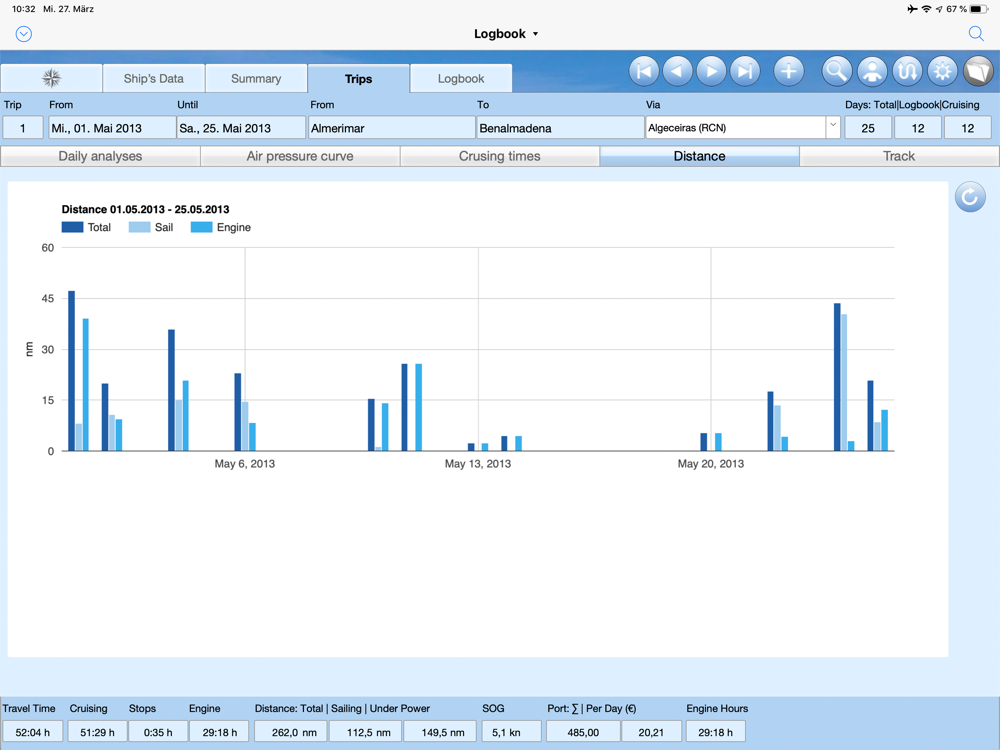Expand the Via port dropdown

coord(832,127)
